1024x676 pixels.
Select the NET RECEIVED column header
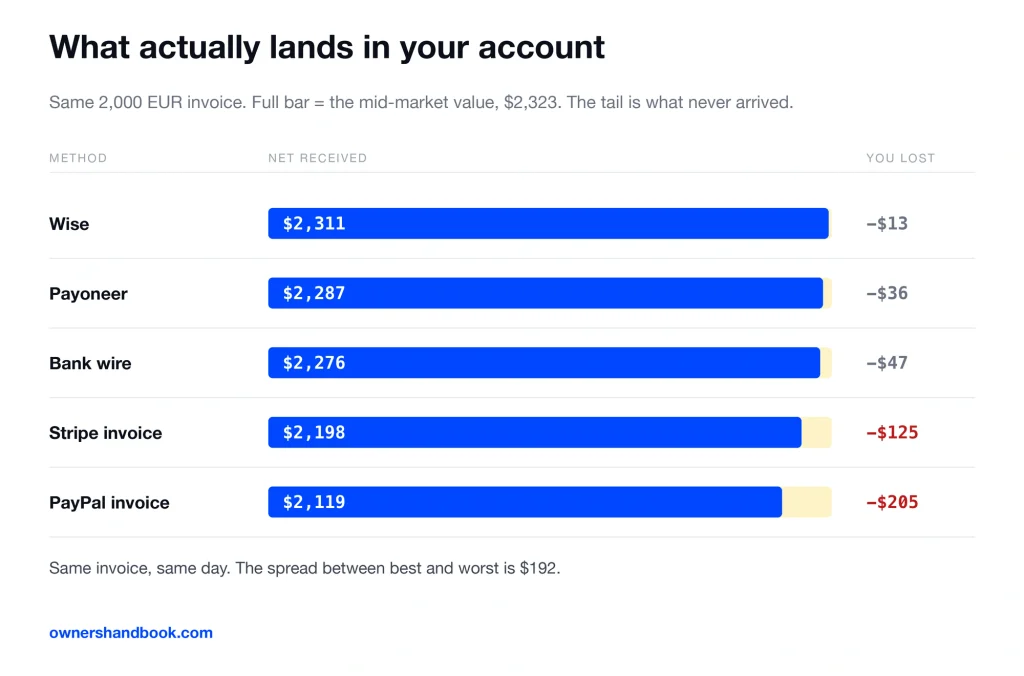click(317, 158)
